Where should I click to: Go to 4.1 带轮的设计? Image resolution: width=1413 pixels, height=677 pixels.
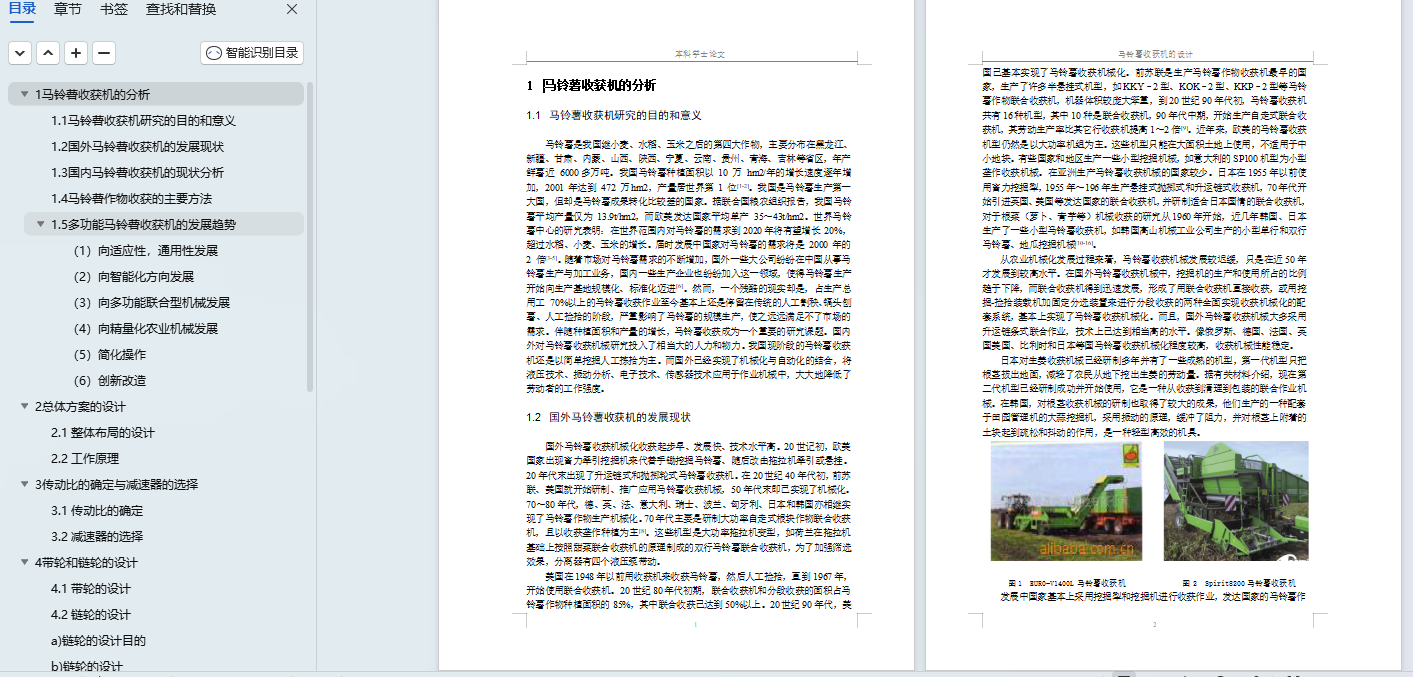[x=91, y=589]
